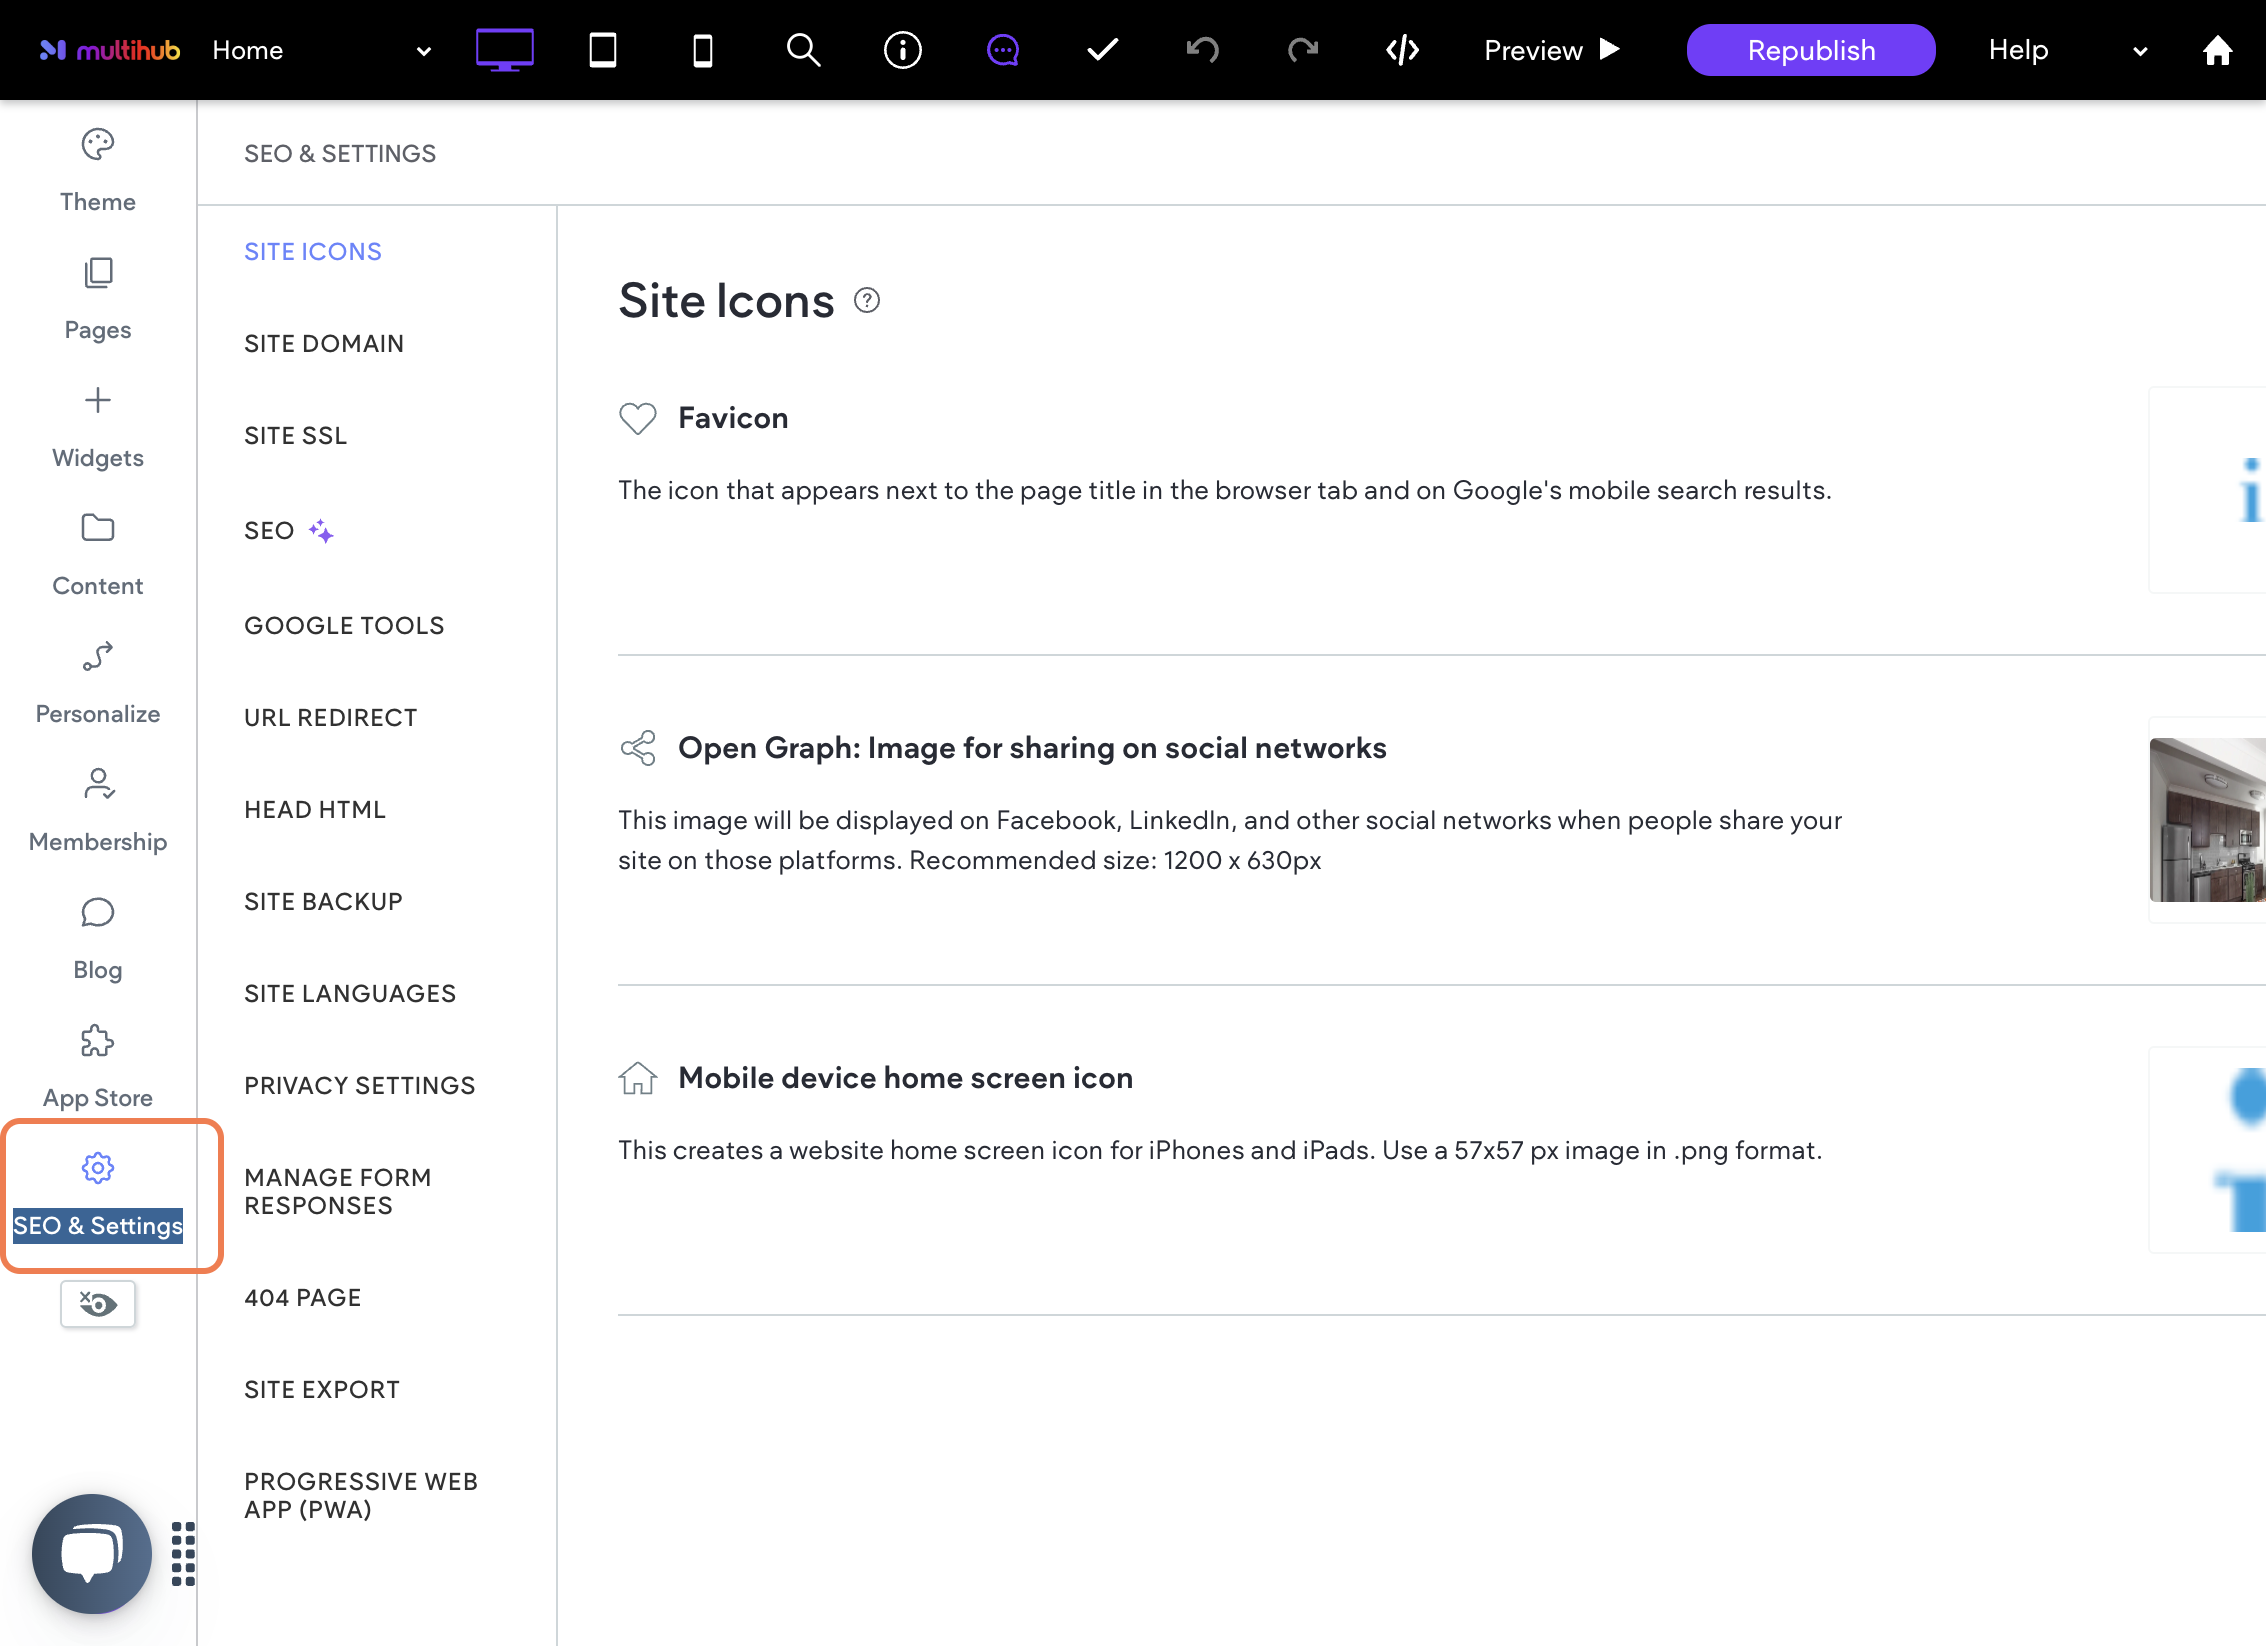
Task: Open SITE LANGUAGES settings
Action: point(350,994)
